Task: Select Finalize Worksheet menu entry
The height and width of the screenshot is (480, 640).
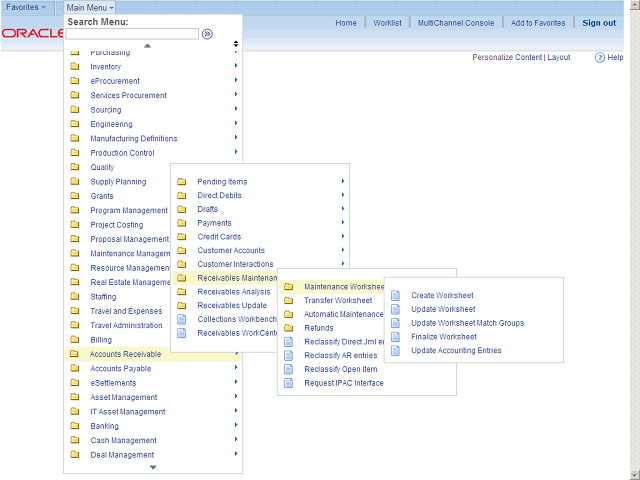Action: (444, 337)
